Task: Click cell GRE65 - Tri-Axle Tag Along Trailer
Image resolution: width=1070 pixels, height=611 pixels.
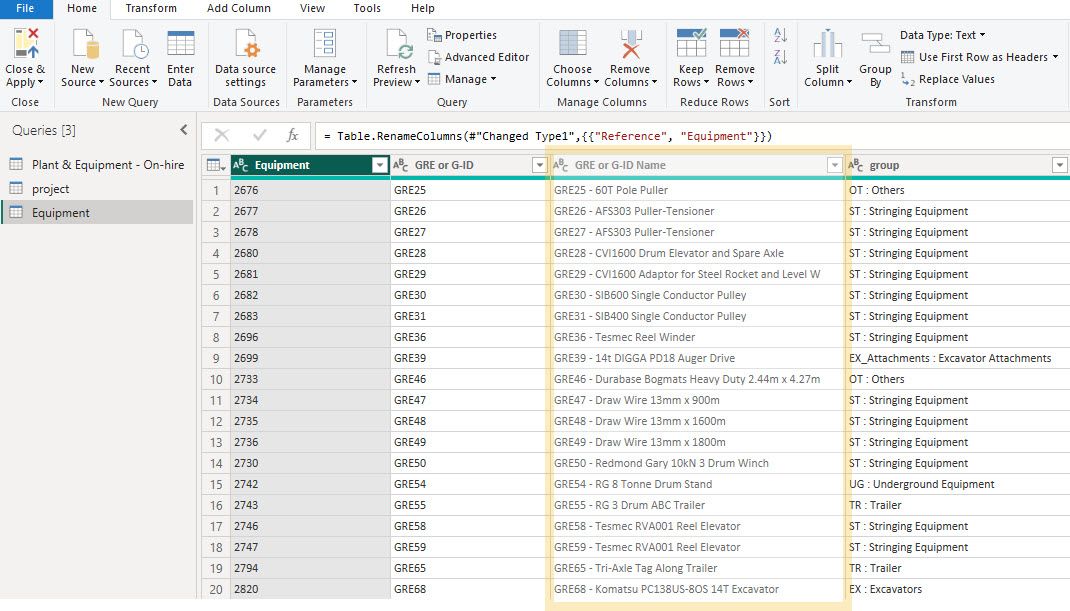Action: click(697, 568)
